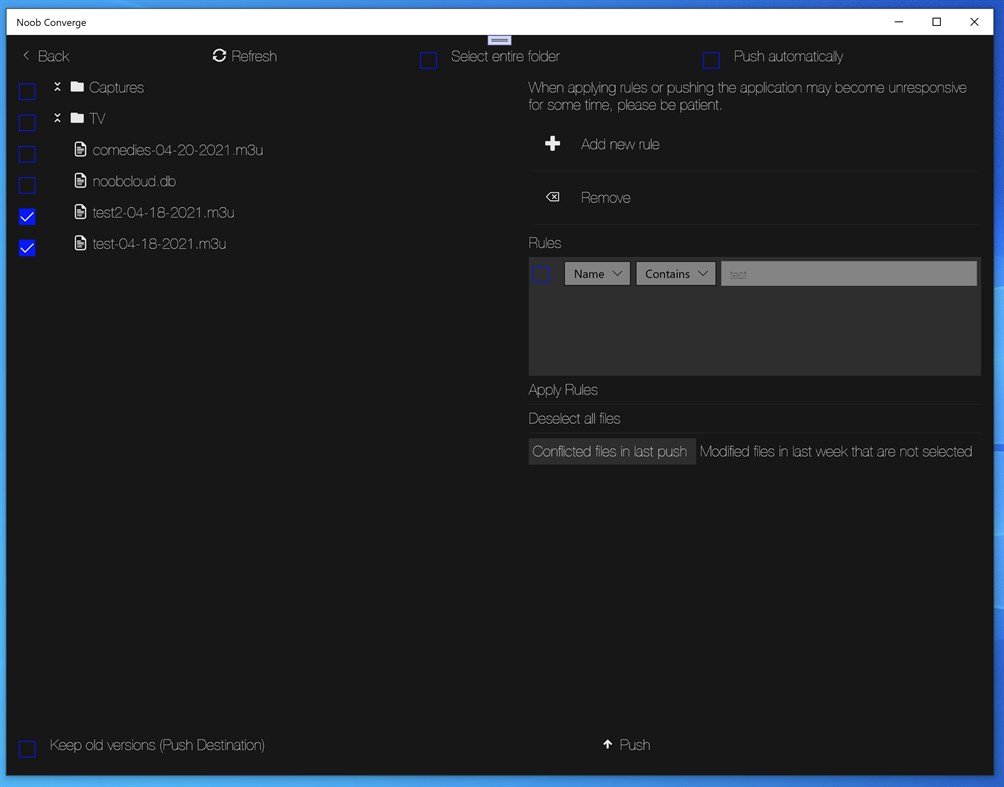Click the TV folder icon
The width and height of the screenshot is (1004, 787).
tap(78, 117)
